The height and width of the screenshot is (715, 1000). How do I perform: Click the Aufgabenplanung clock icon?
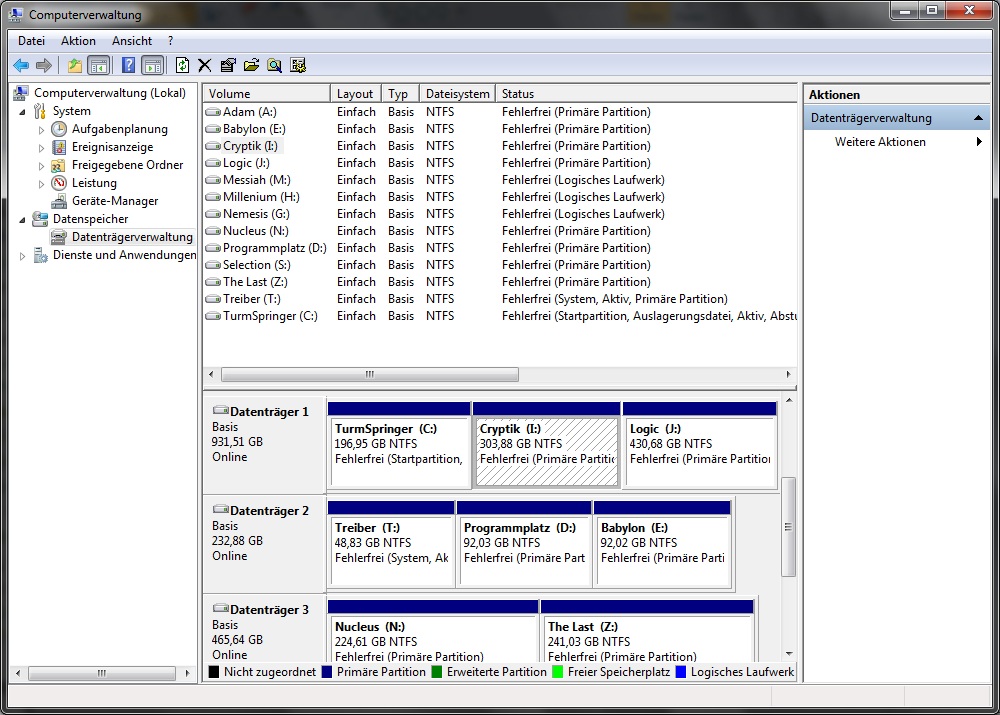[59, 129]
